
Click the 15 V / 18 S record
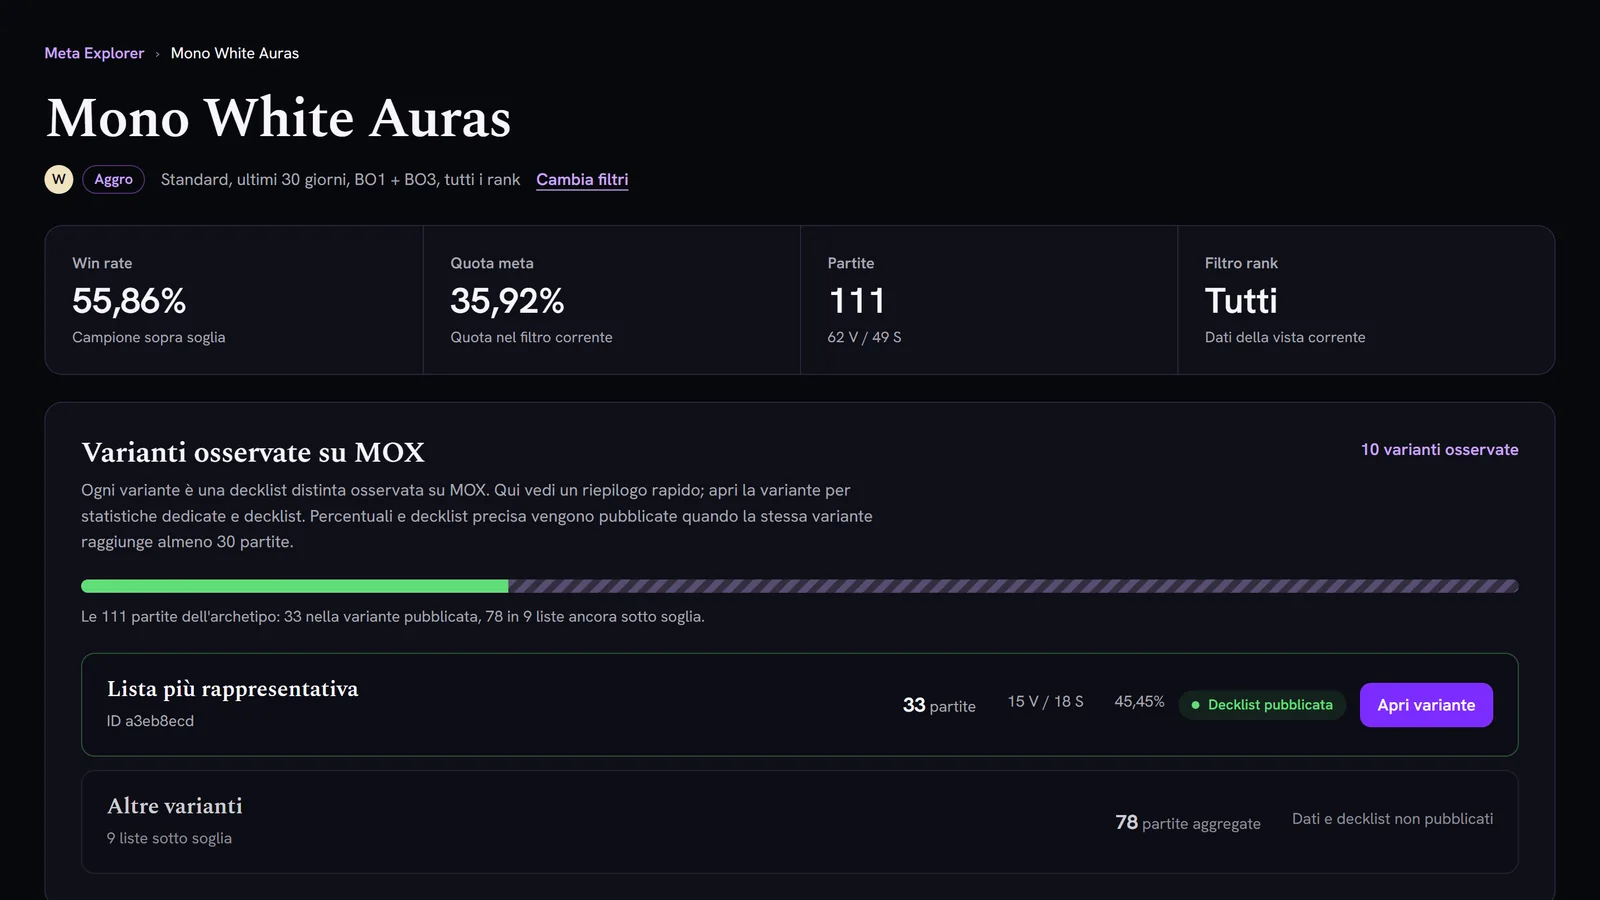[1046, 702]
